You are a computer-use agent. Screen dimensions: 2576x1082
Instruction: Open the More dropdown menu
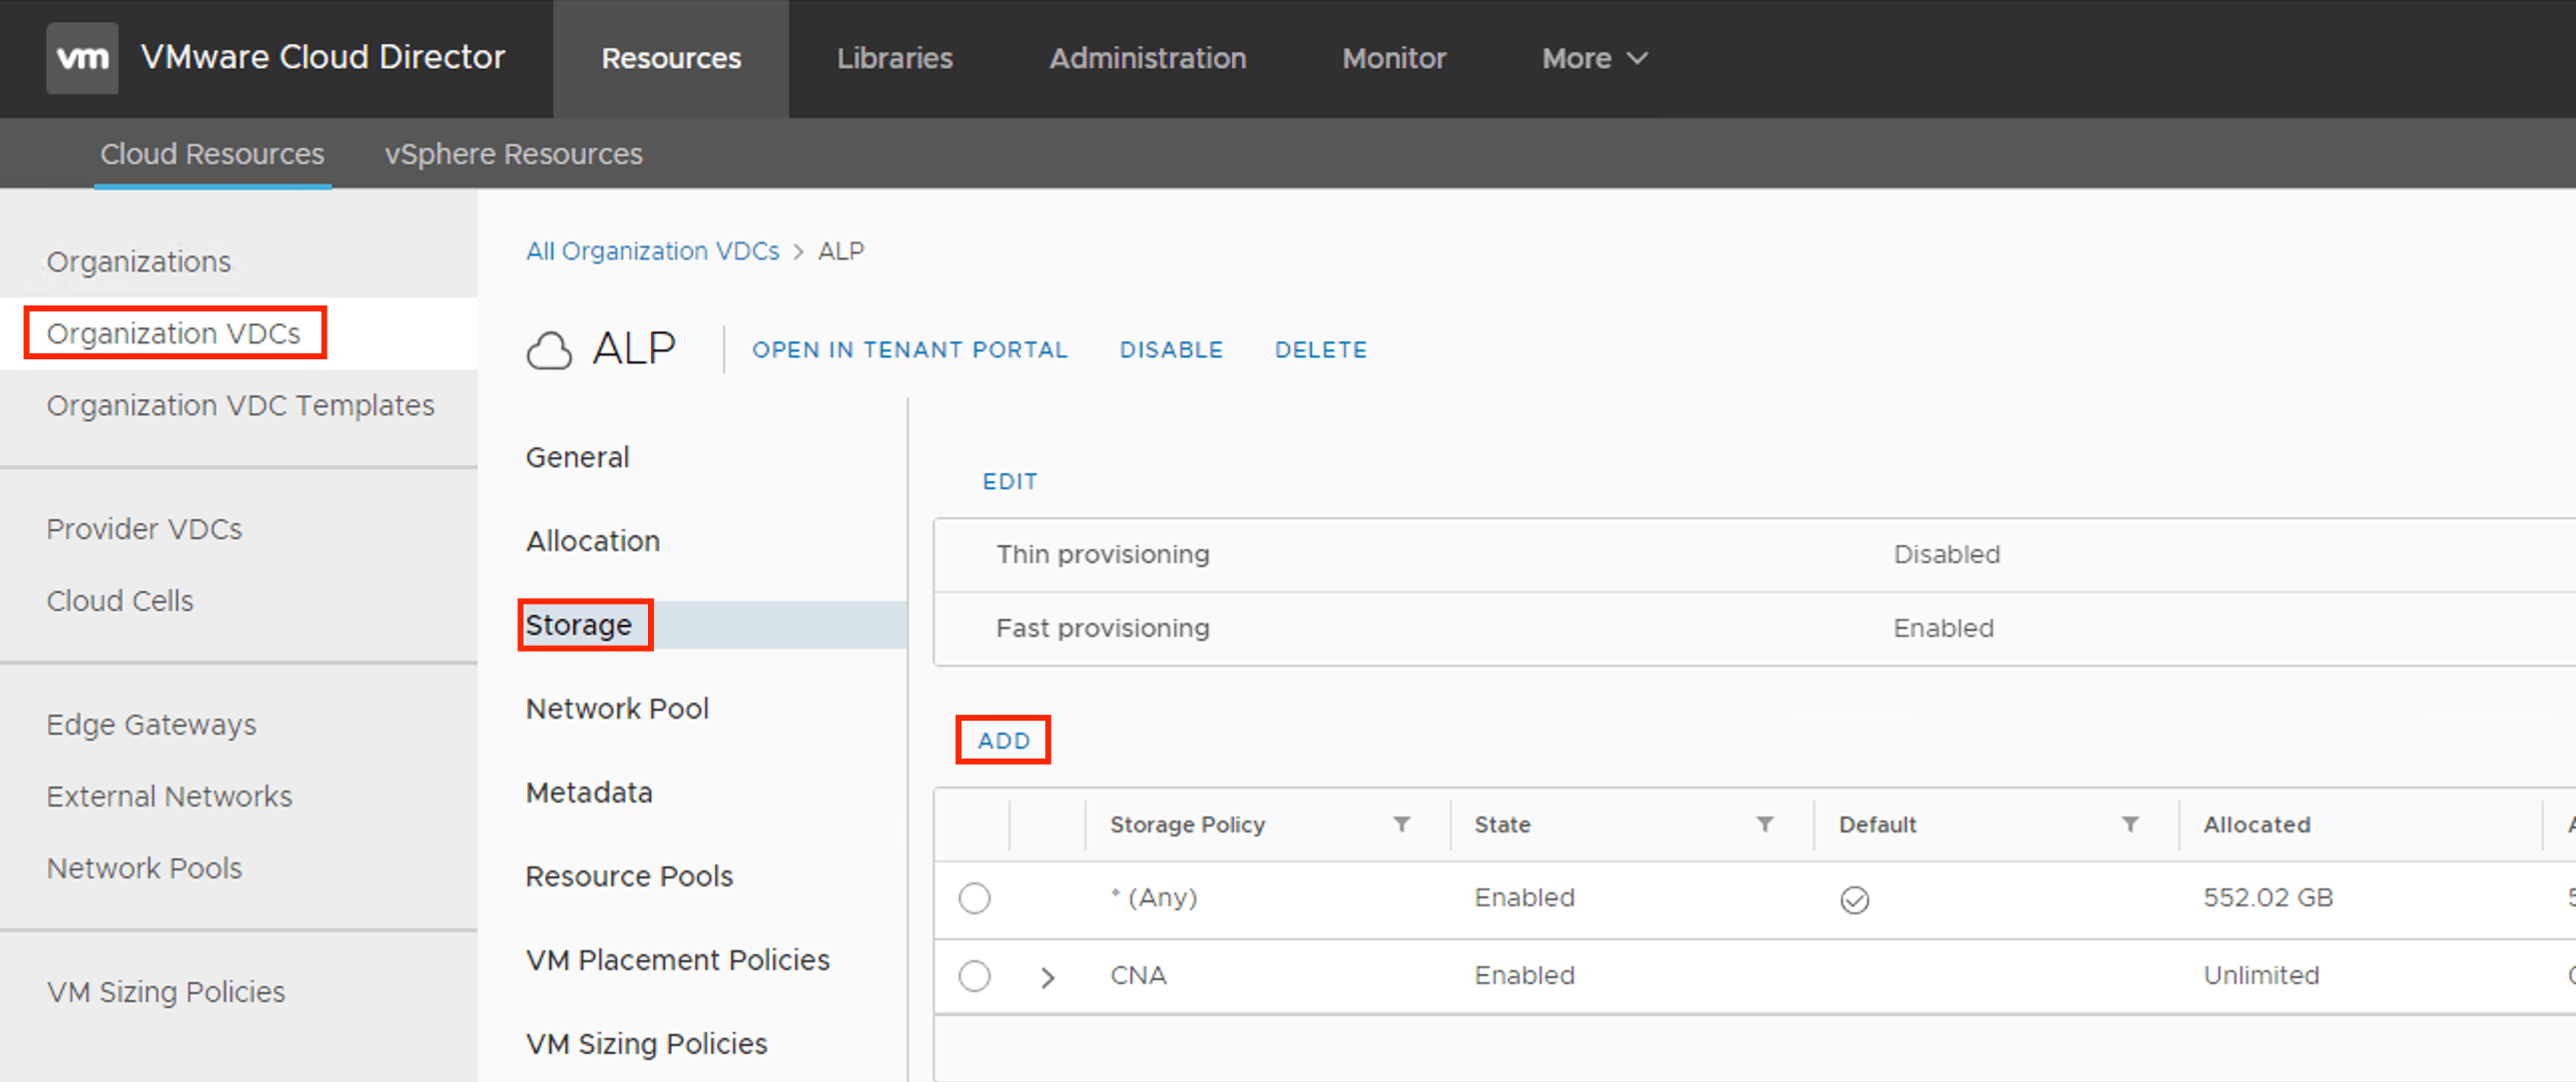point(1593,58)
